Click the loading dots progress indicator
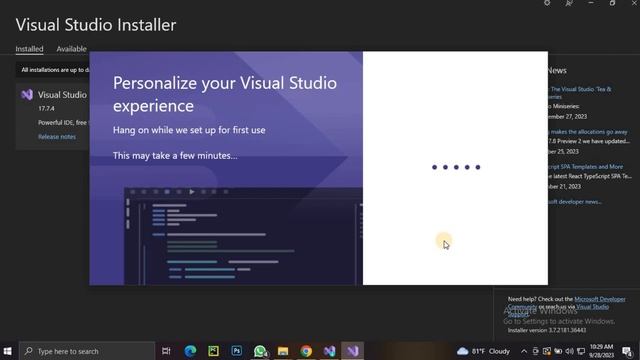Viewport: 640px width, 360px height. pyautogui.click(x=456, y=167)
